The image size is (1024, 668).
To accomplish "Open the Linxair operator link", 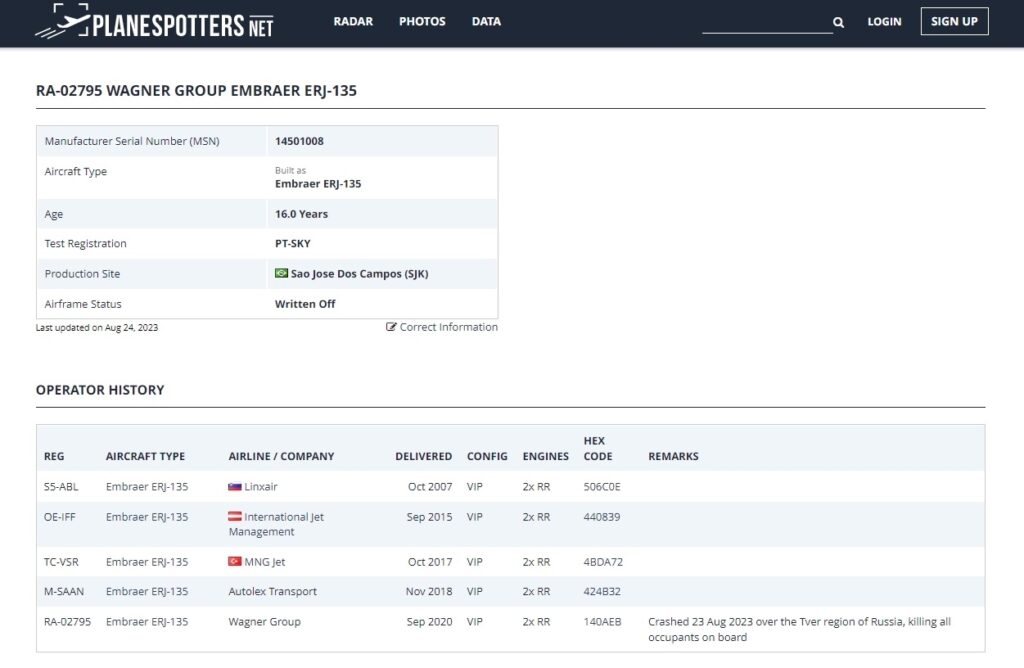I will point(261,487).
